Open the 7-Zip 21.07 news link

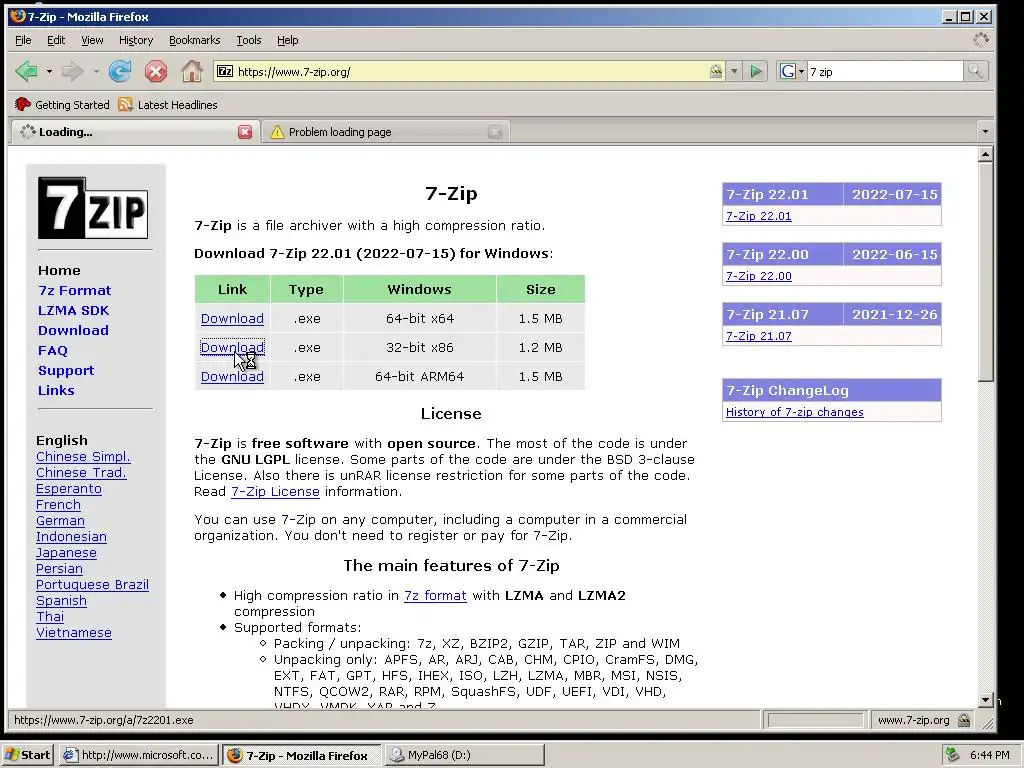[x=759, y=336]
